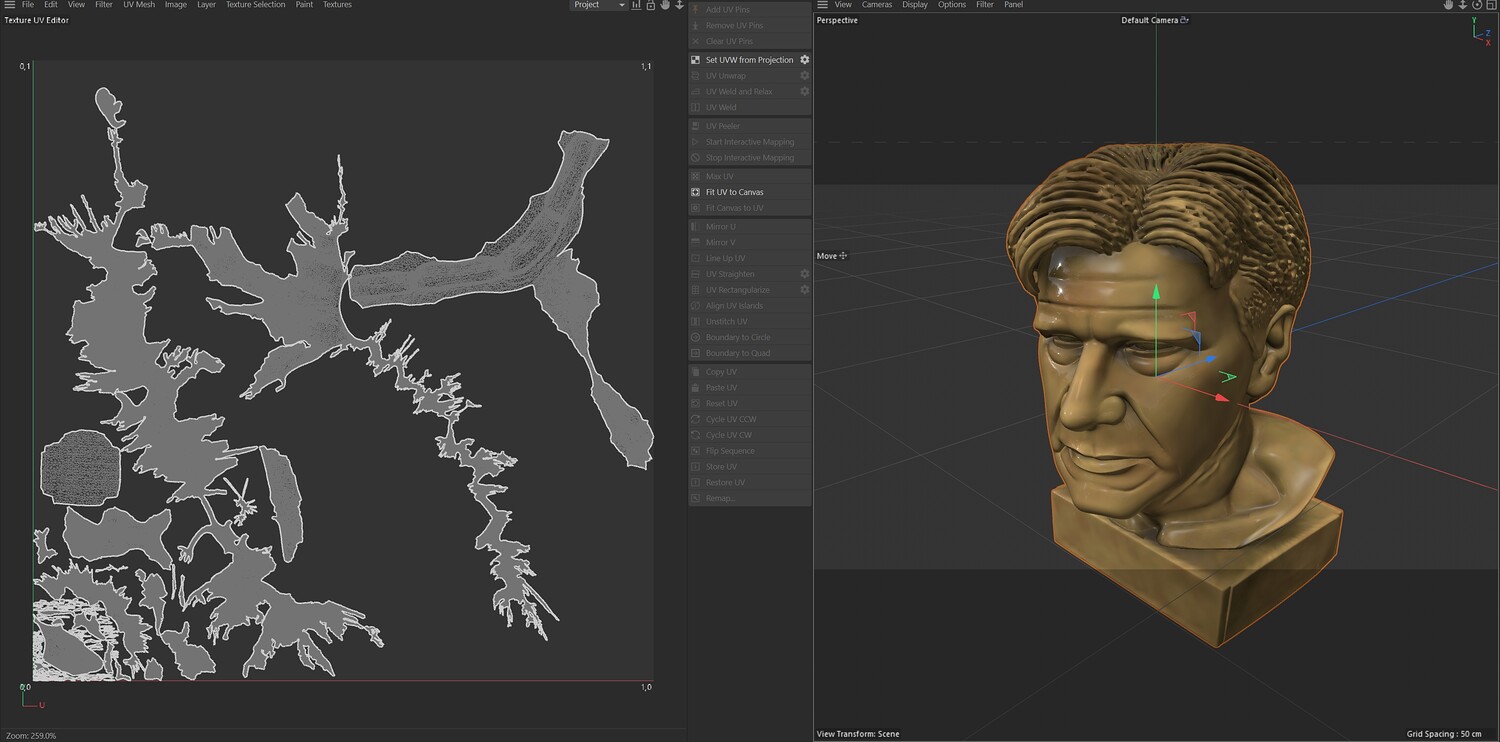Click Set UVW from Projection command
This screenshot has width=1500, height=742.
pos(748,60)
